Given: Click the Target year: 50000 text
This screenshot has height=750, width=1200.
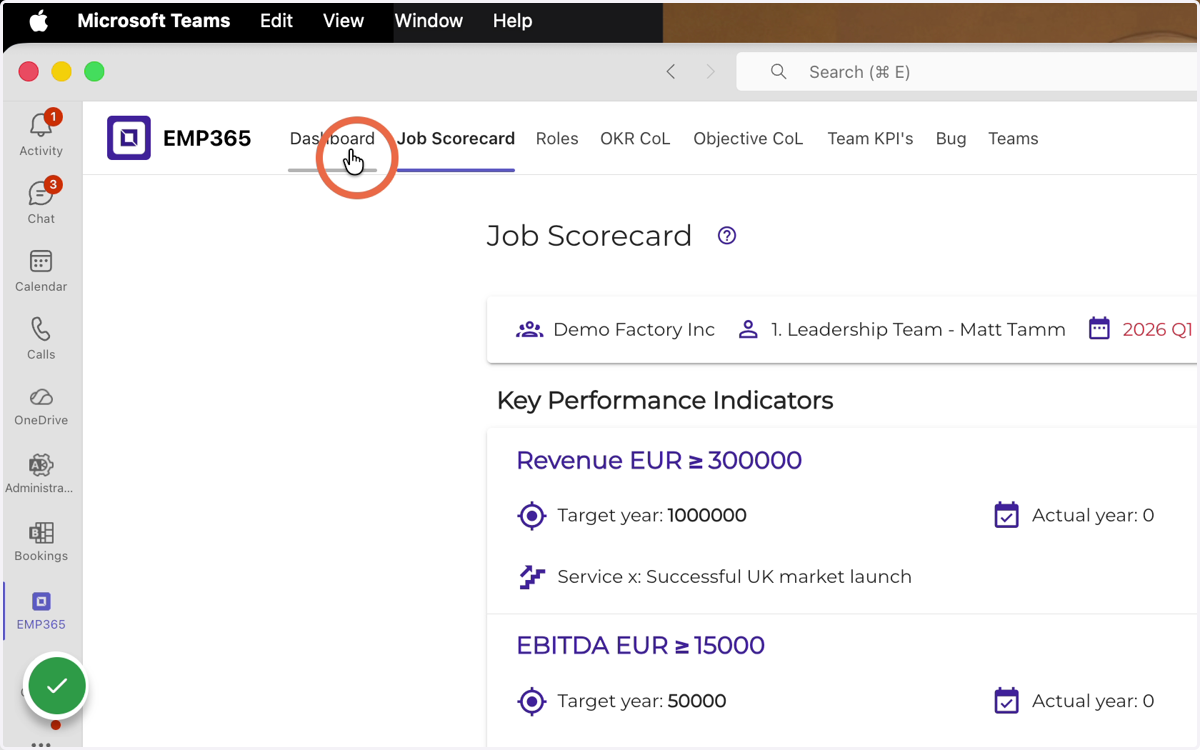Looking at the screenshot, I should click(x=642, y=701).
